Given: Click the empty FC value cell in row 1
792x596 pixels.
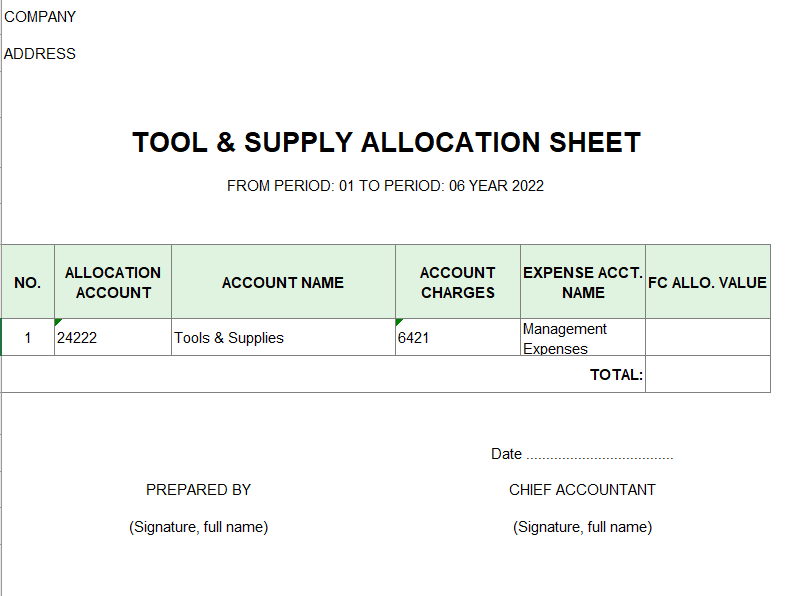Looking at the screenshot, I should (707, 338).
